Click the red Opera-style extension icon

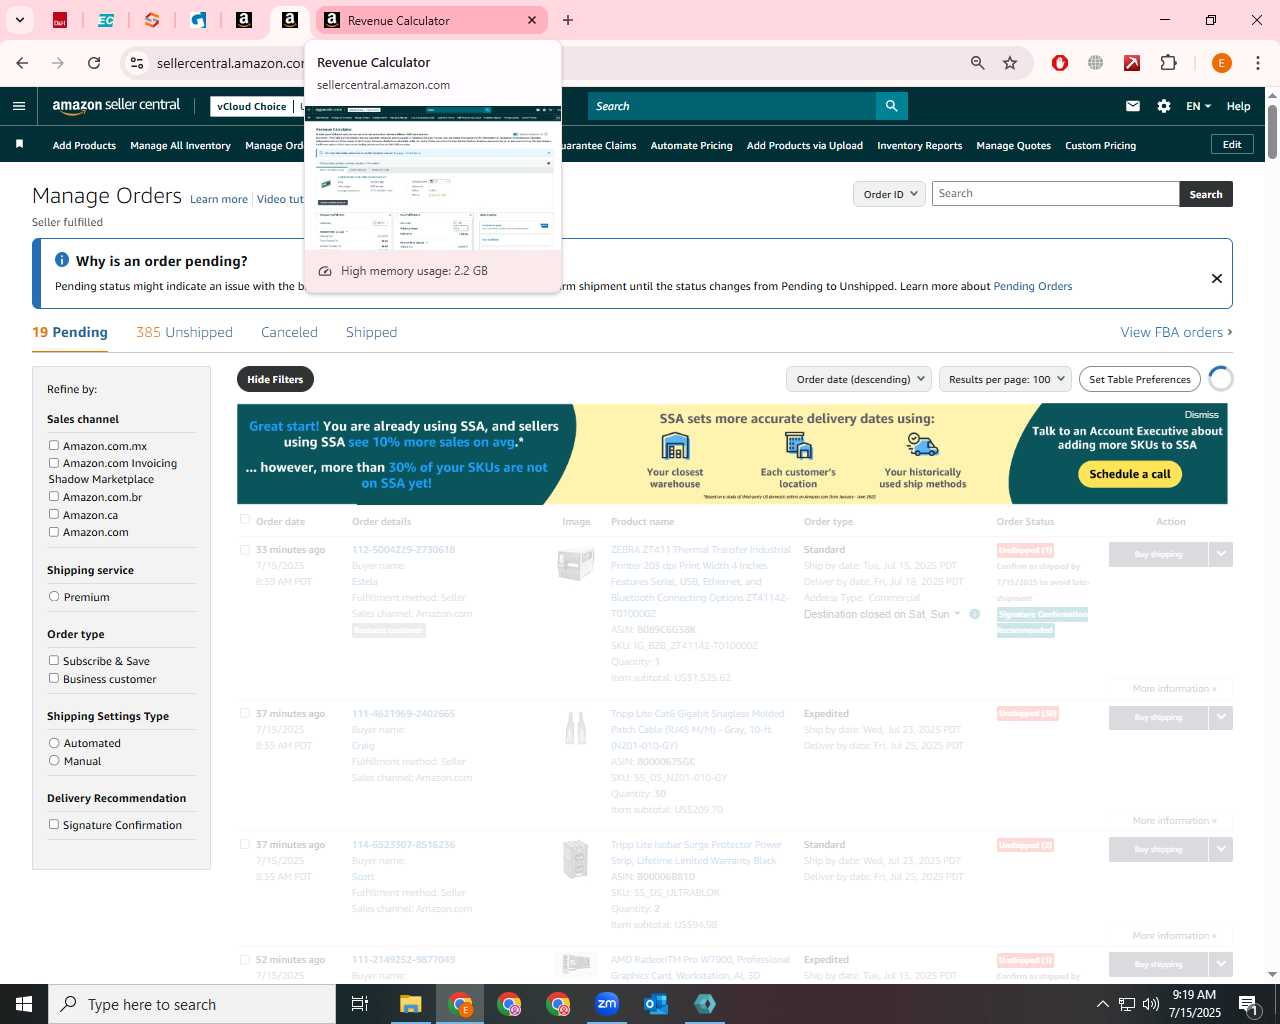coord(1060,63)
